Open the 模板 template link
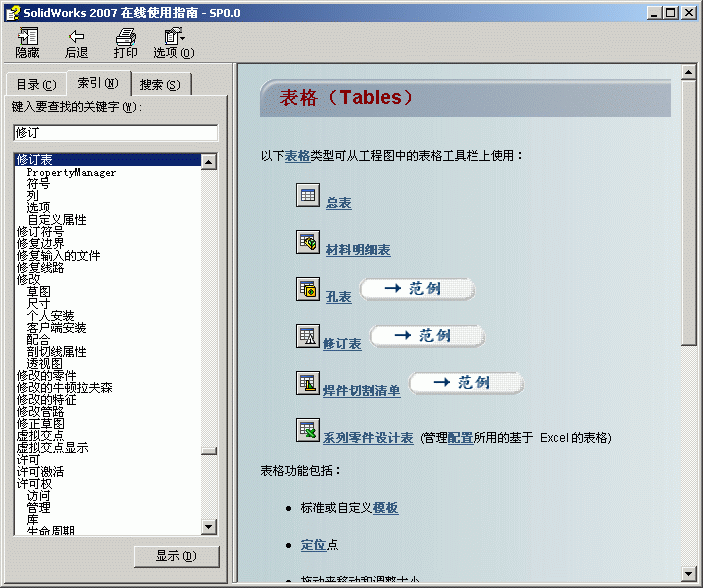Image resolution: width=703 pixels, height=588 pixels. click(x=385, y=508)
